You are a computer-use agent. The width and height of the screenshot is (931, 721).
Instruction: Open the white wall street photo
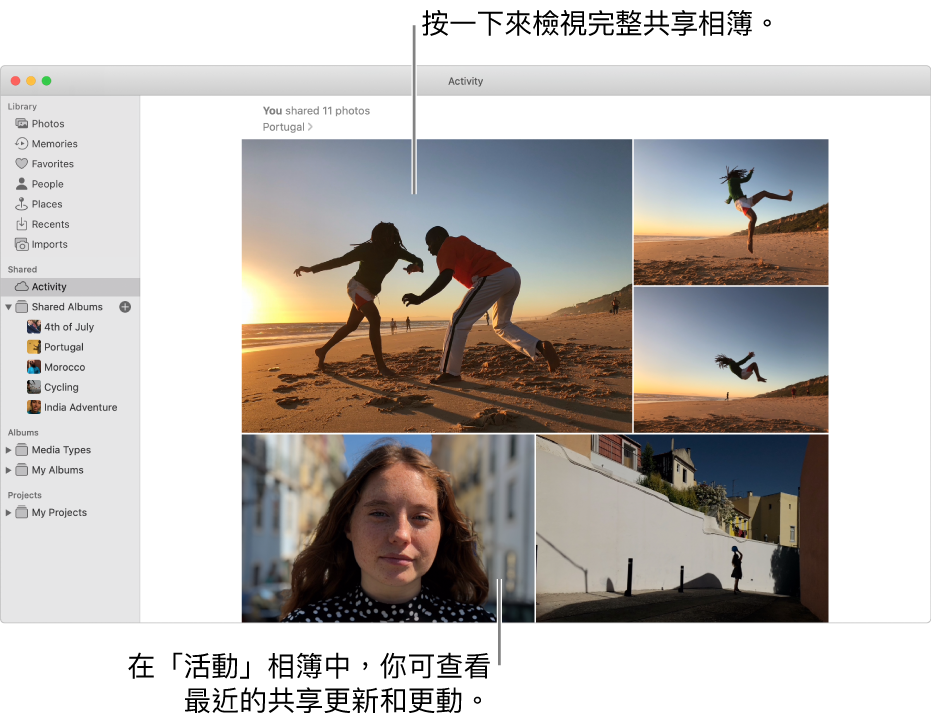coord(682,529)
